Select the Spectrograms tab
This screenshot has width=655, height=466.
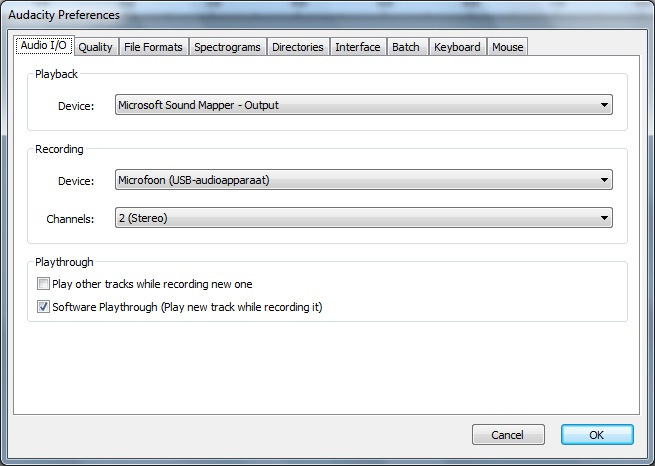[x=227, y=47]
